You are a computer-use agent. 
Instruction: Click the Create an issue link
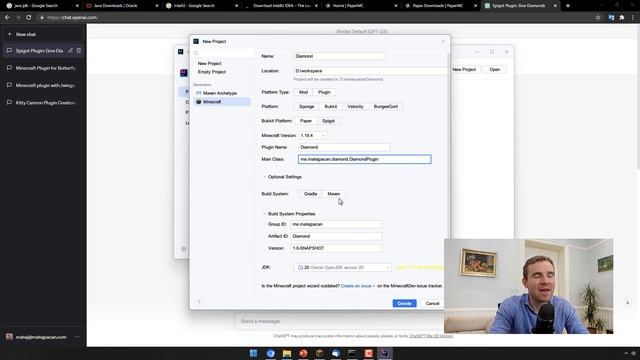(358, 286)
